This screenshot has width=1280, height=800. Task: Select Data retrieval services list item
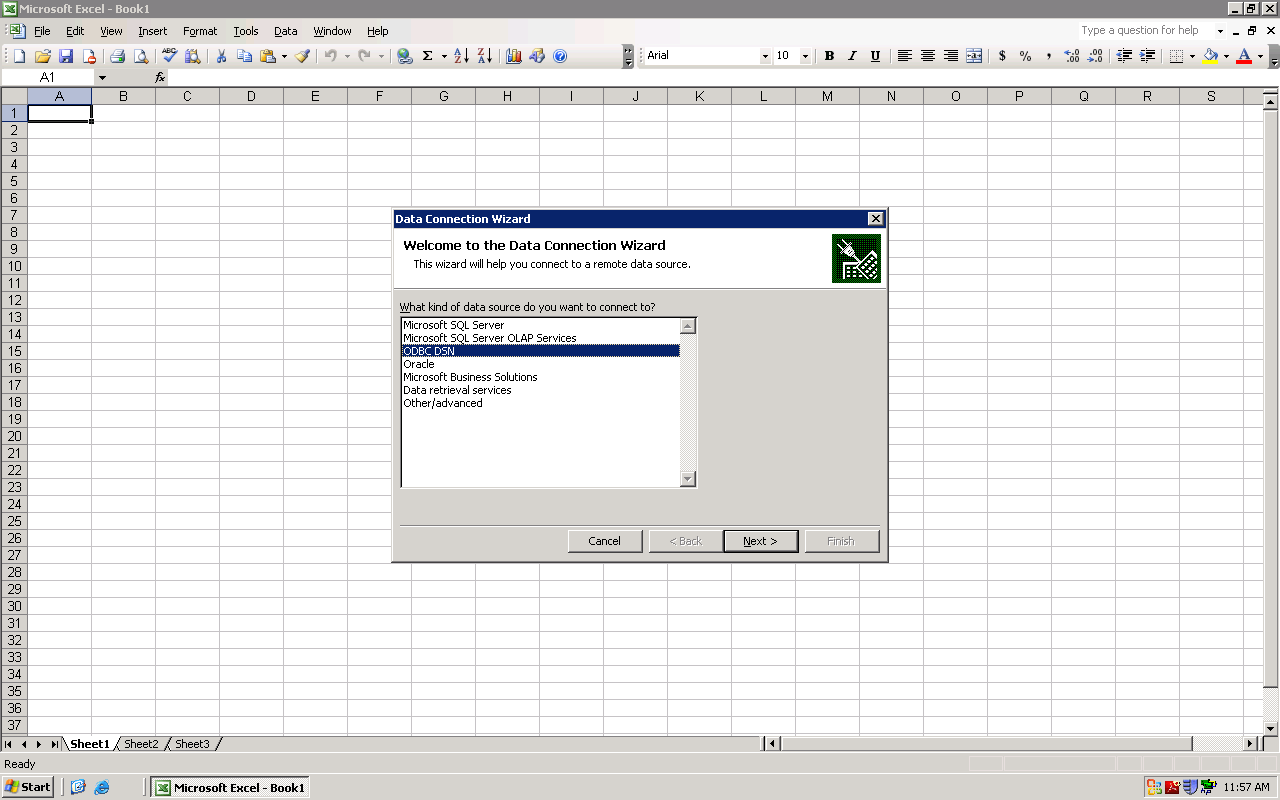pyautogui.click(x=540, y=390)
